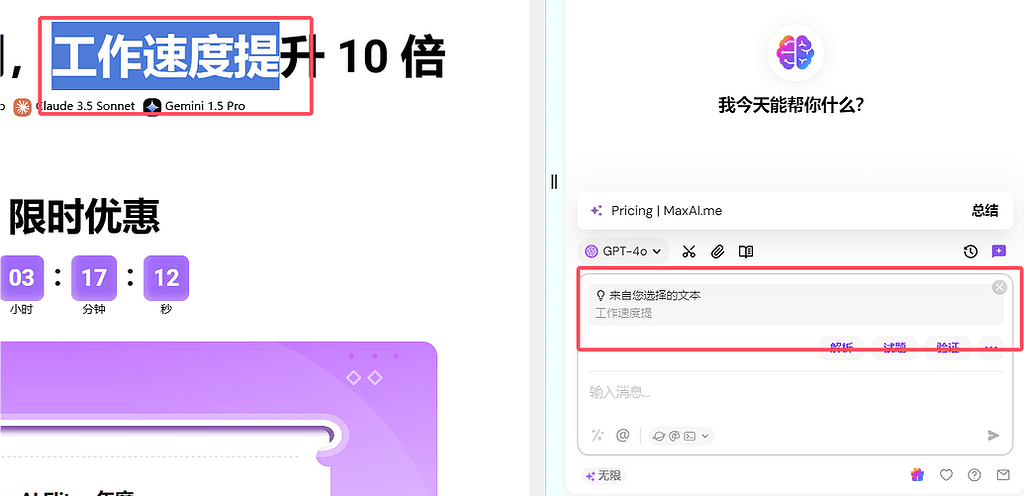The width and height of the screenshot is (1024, 496).
Task: Remove the selected text context
Action: (999, 287)
